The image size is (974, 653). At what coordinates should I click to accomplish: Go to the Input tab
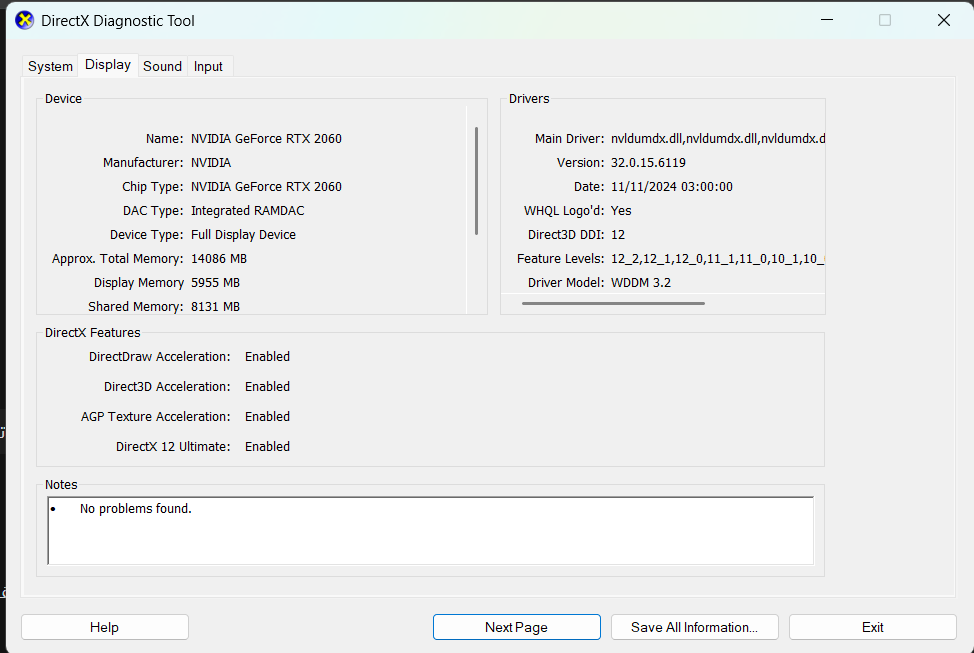click(208, 66)
